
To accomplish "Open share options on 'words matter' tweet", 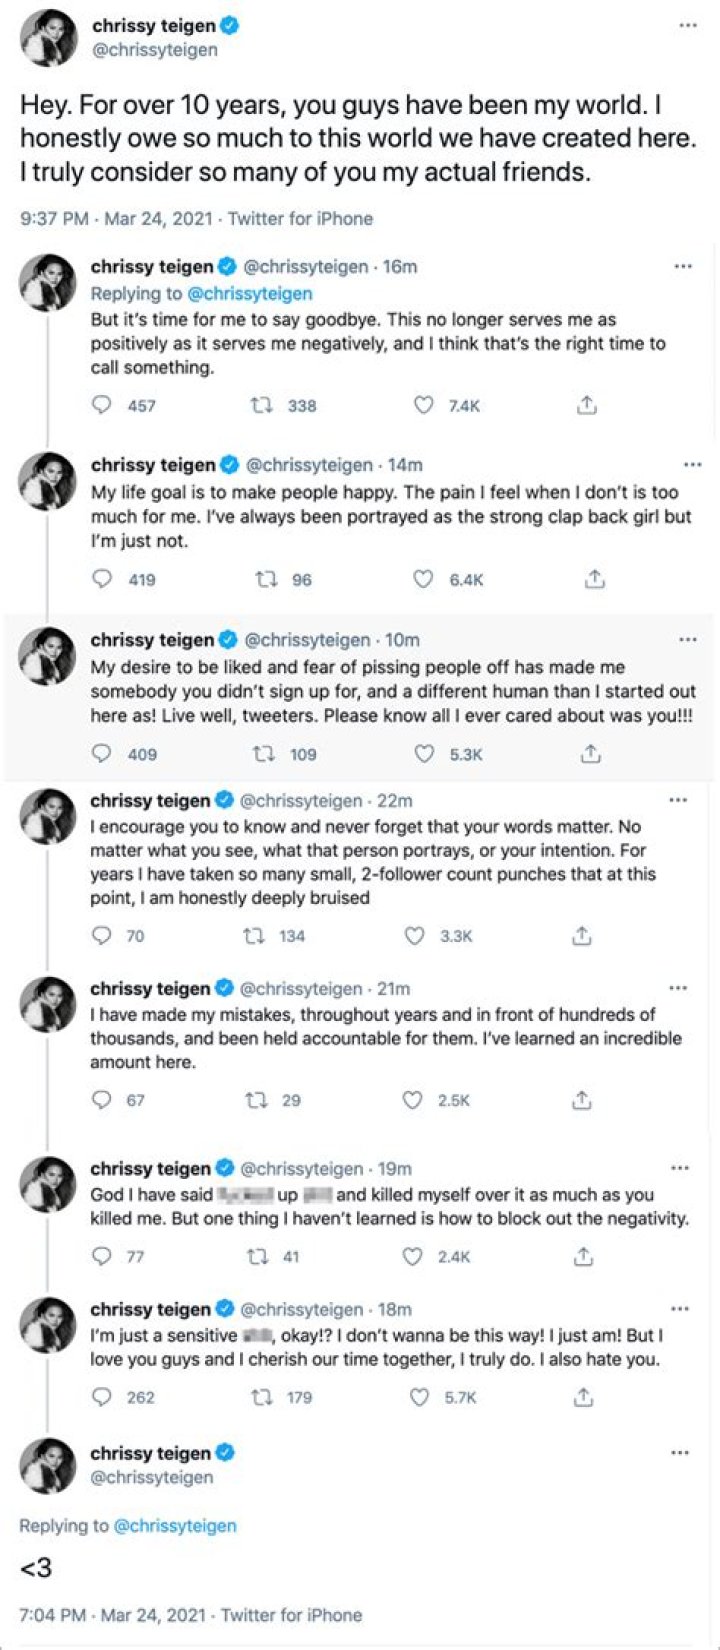I will pyautogui.click(x=580, y=935).
